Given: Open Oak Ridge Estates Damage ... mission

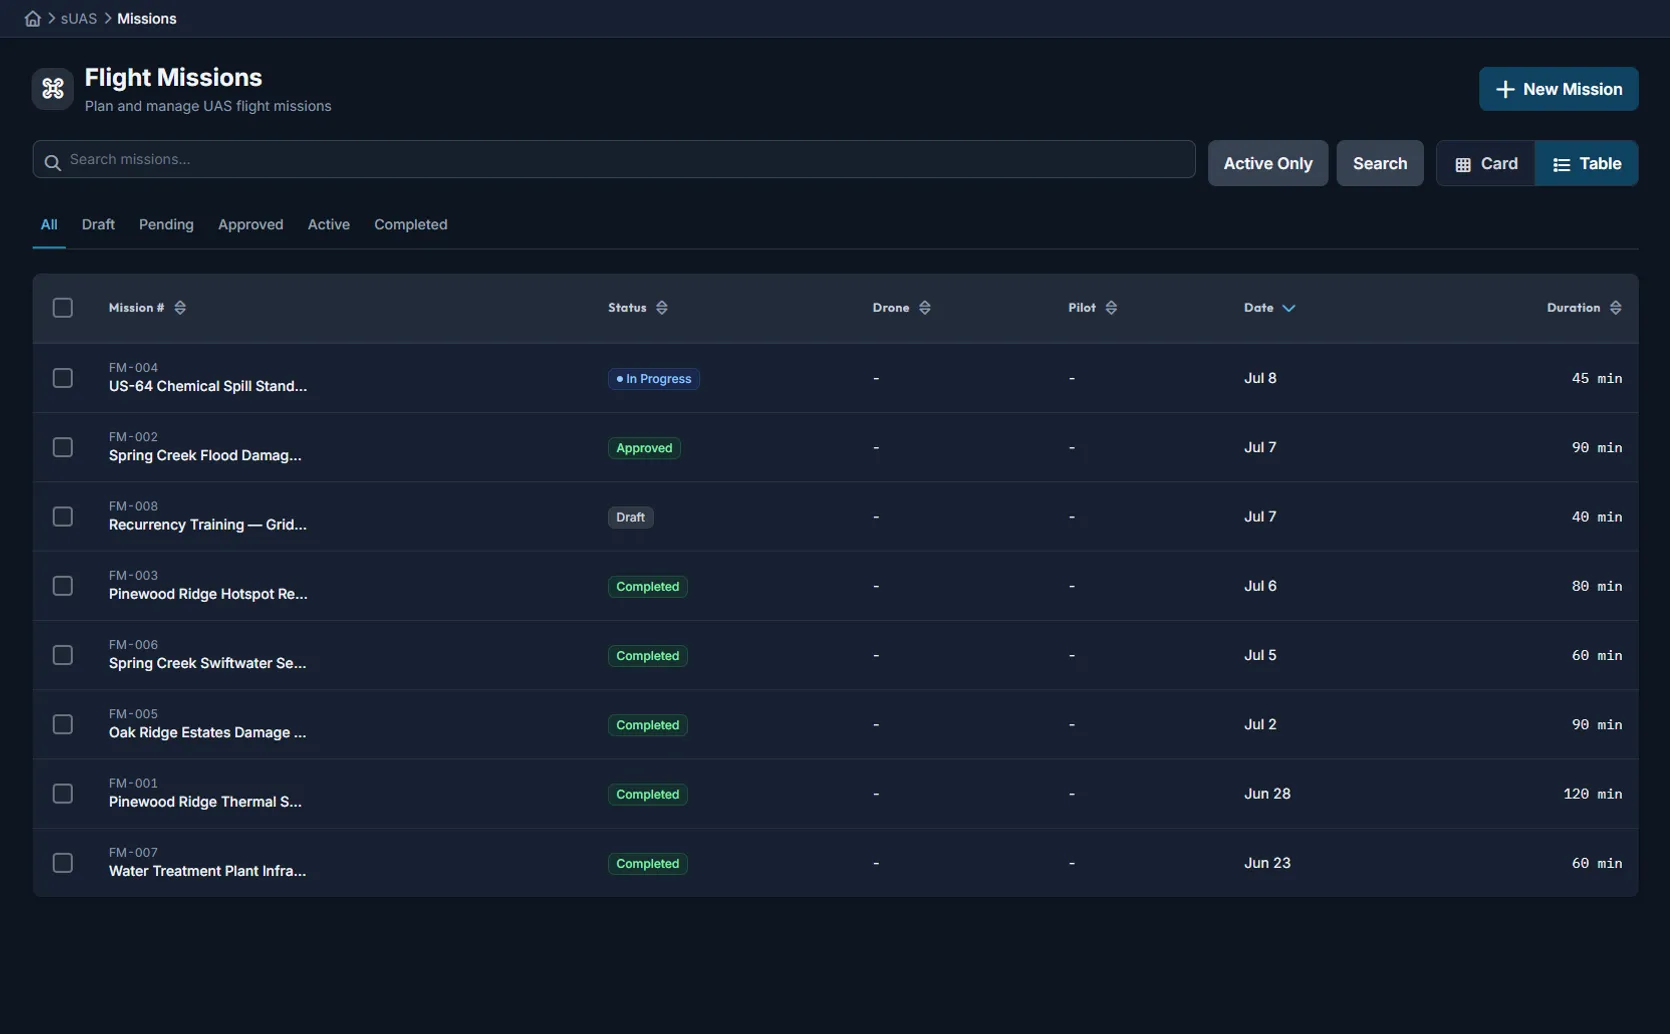Looking at the screenshot, I should tap(208, 732).
